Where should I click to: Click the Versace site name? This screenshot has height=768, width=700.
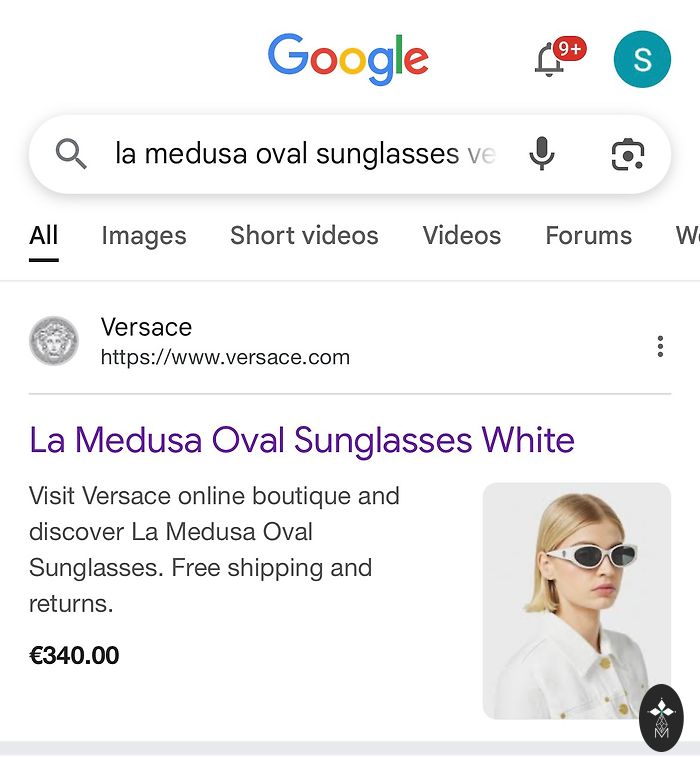coord(146,327)
